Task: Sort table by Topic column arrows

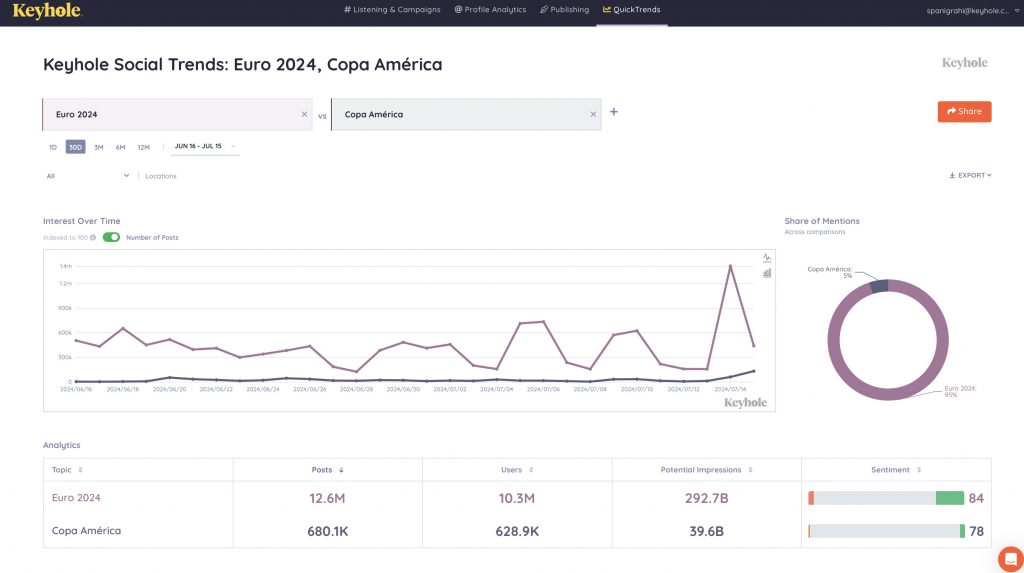Action: pyautogui.click(x=80, y=470)
